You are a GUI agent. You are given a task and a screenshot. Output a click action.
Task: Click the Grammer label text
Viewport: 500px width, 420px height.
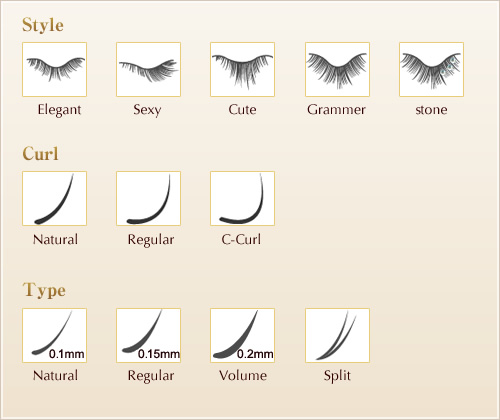pyautogui.click(x=336, y=110)
